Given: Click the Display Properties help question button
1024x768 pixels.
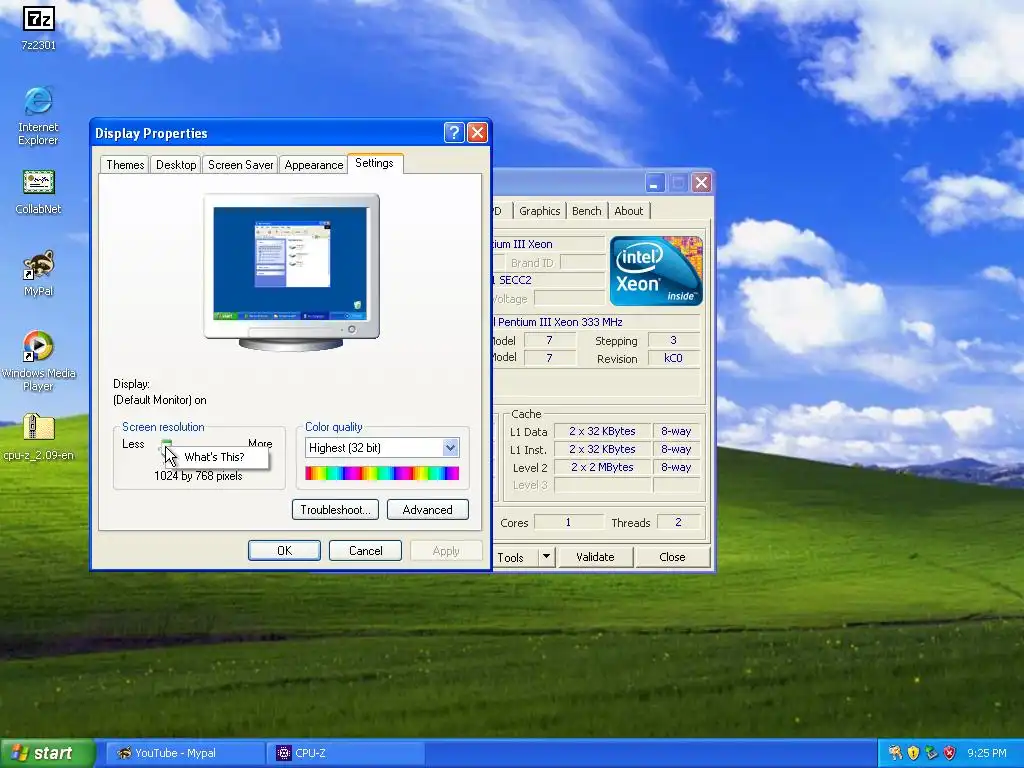Looking at the screenshot, I should (x=454, y=133).
